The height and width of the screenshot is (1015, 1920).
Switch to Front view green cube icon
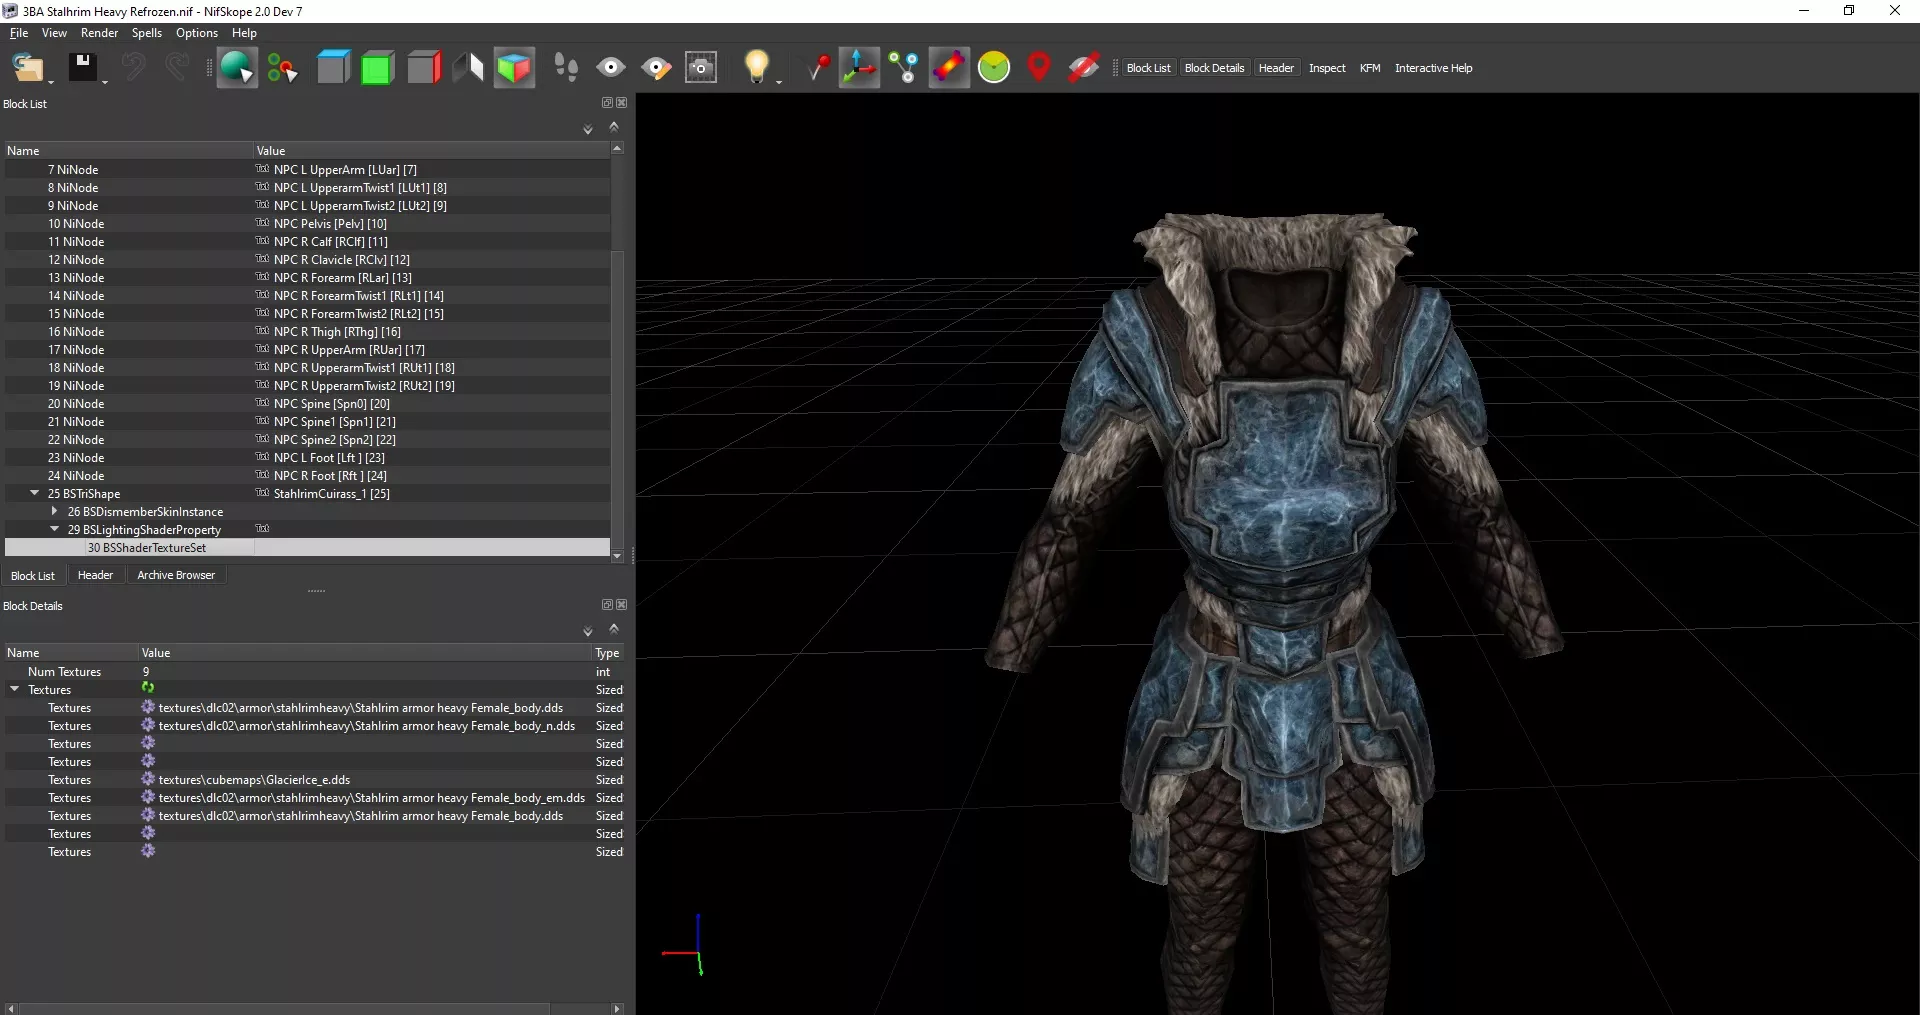(x=377, y=68)
